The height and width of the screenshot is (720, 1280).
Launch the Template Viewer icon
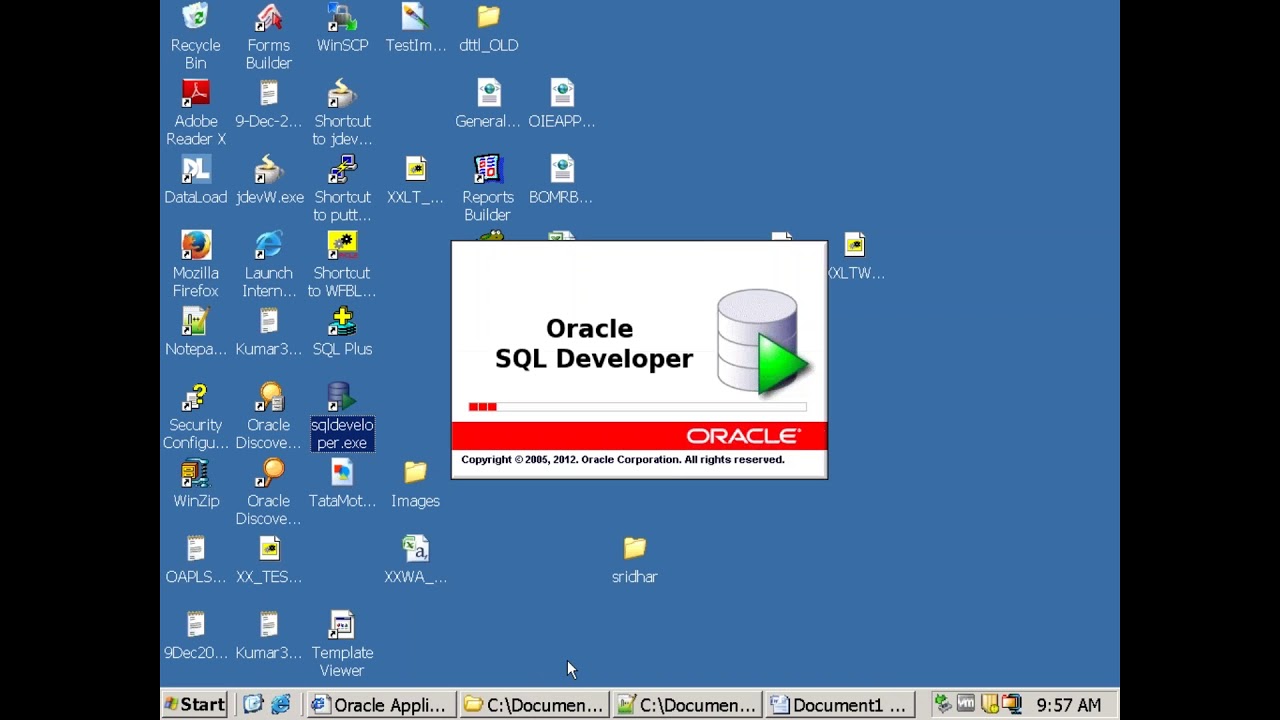(342, 644)
